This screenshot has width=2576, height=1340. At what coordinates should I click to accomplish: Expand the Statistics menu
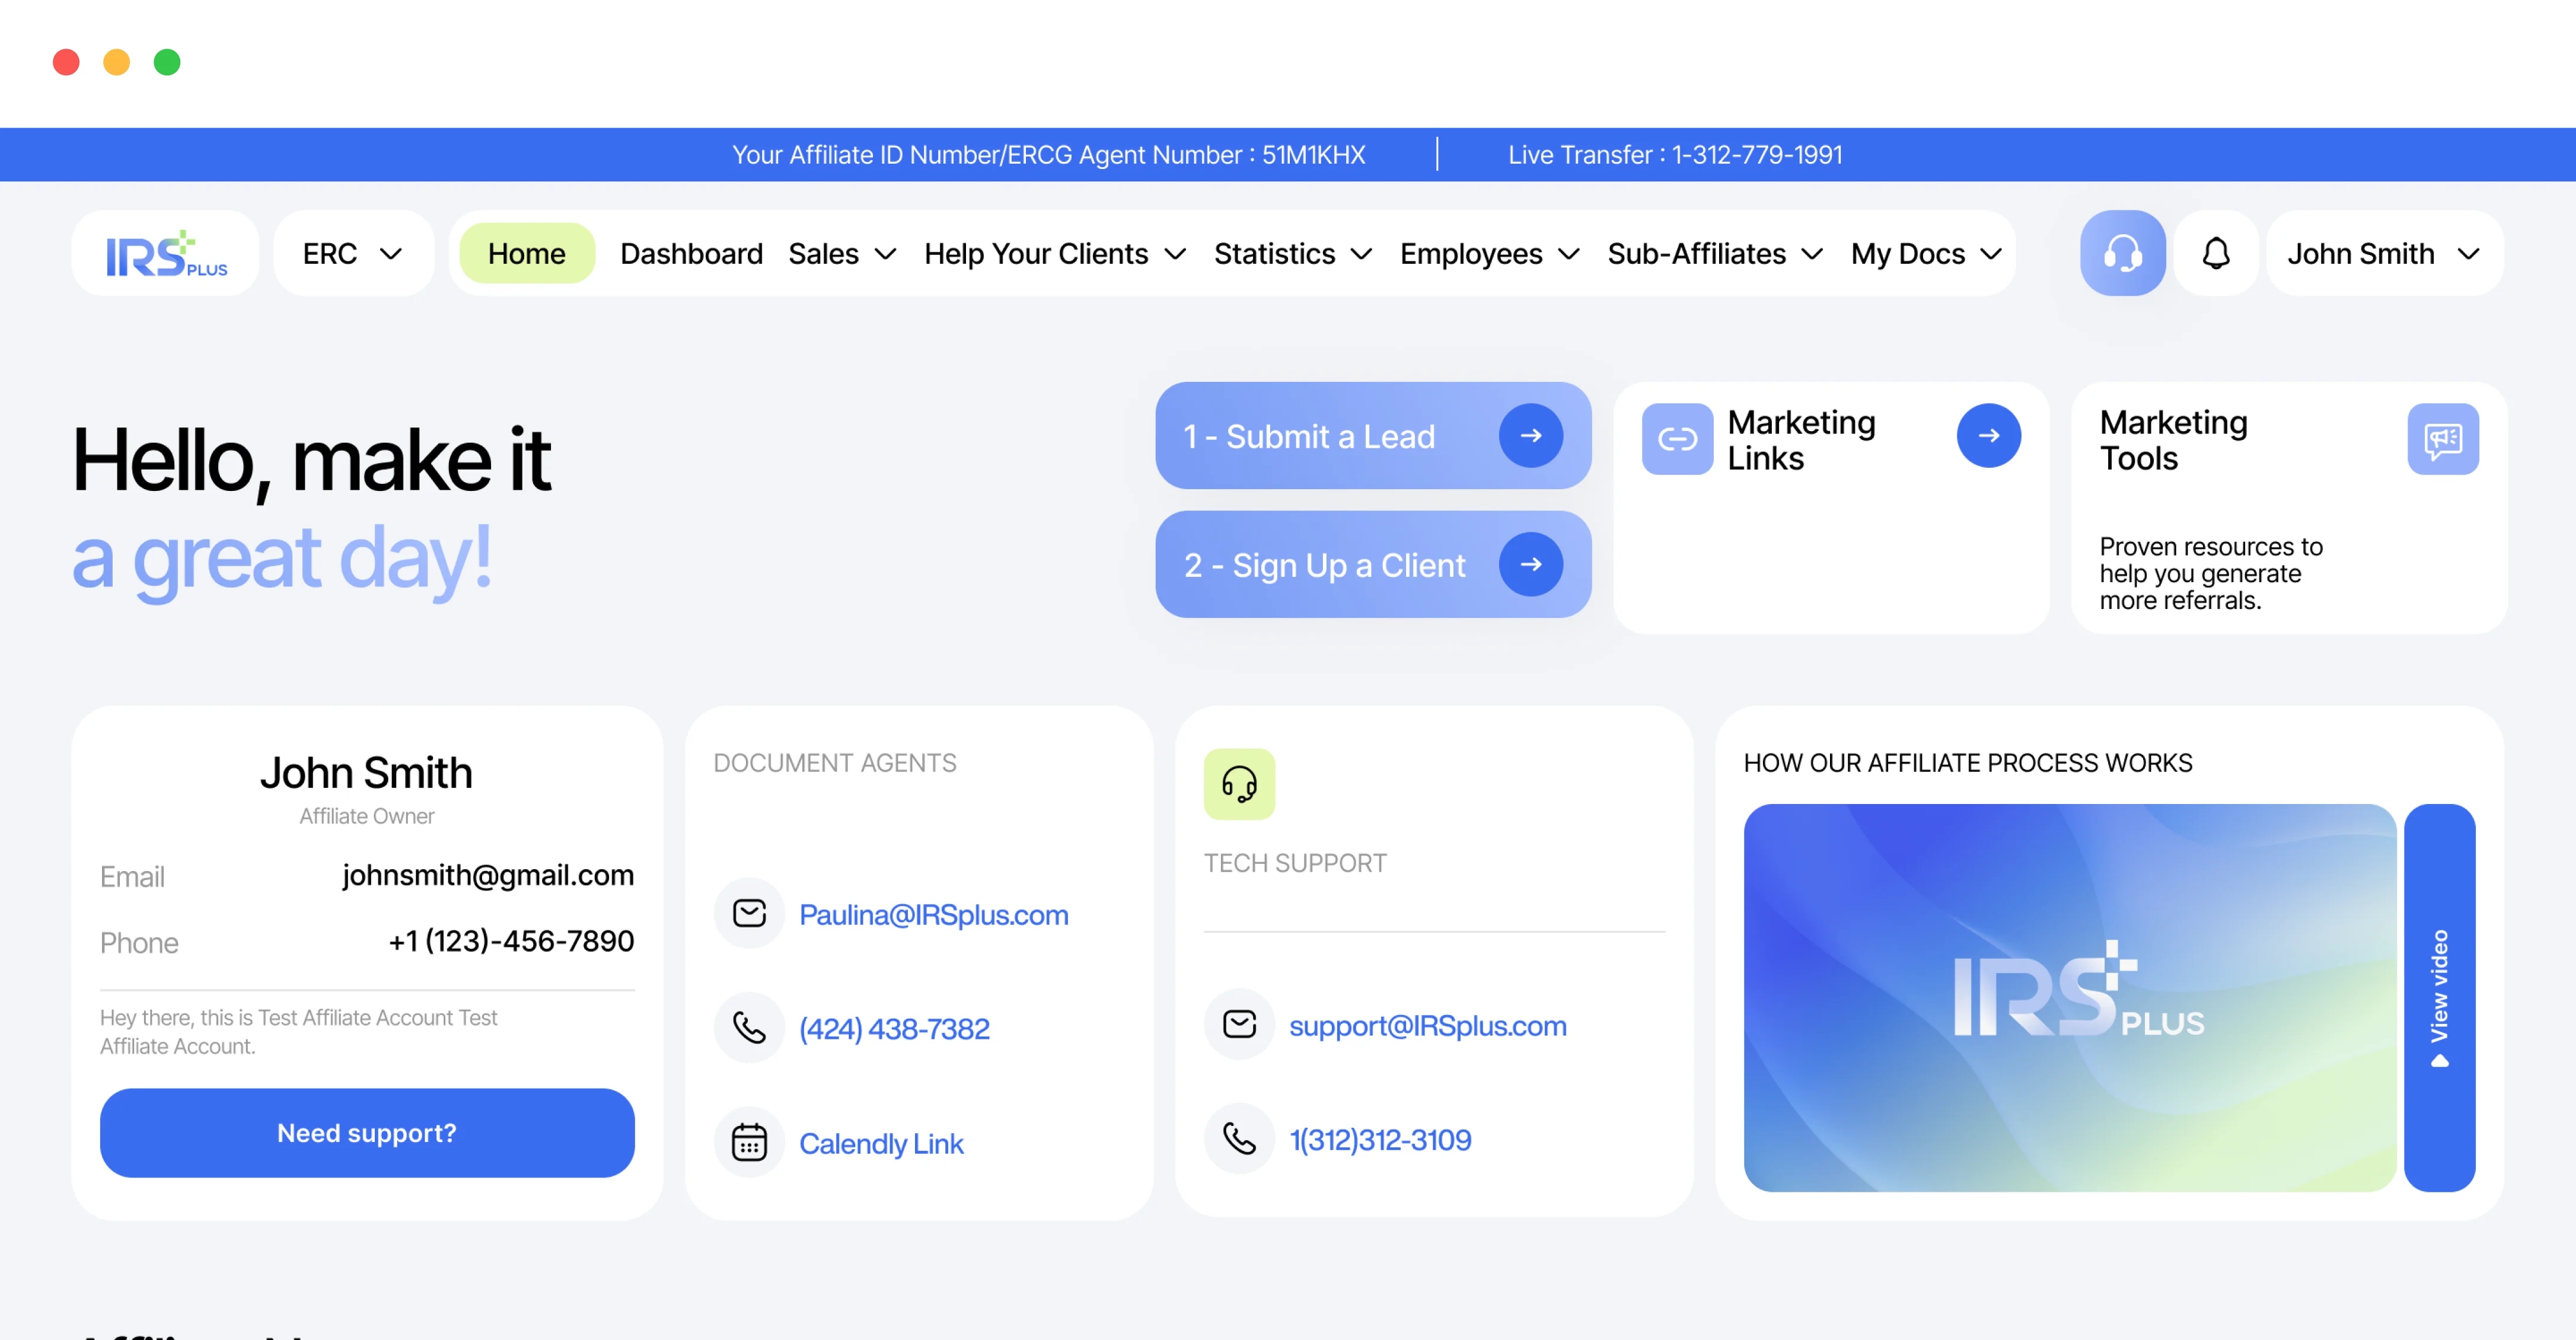click(x=1292, y=254)
